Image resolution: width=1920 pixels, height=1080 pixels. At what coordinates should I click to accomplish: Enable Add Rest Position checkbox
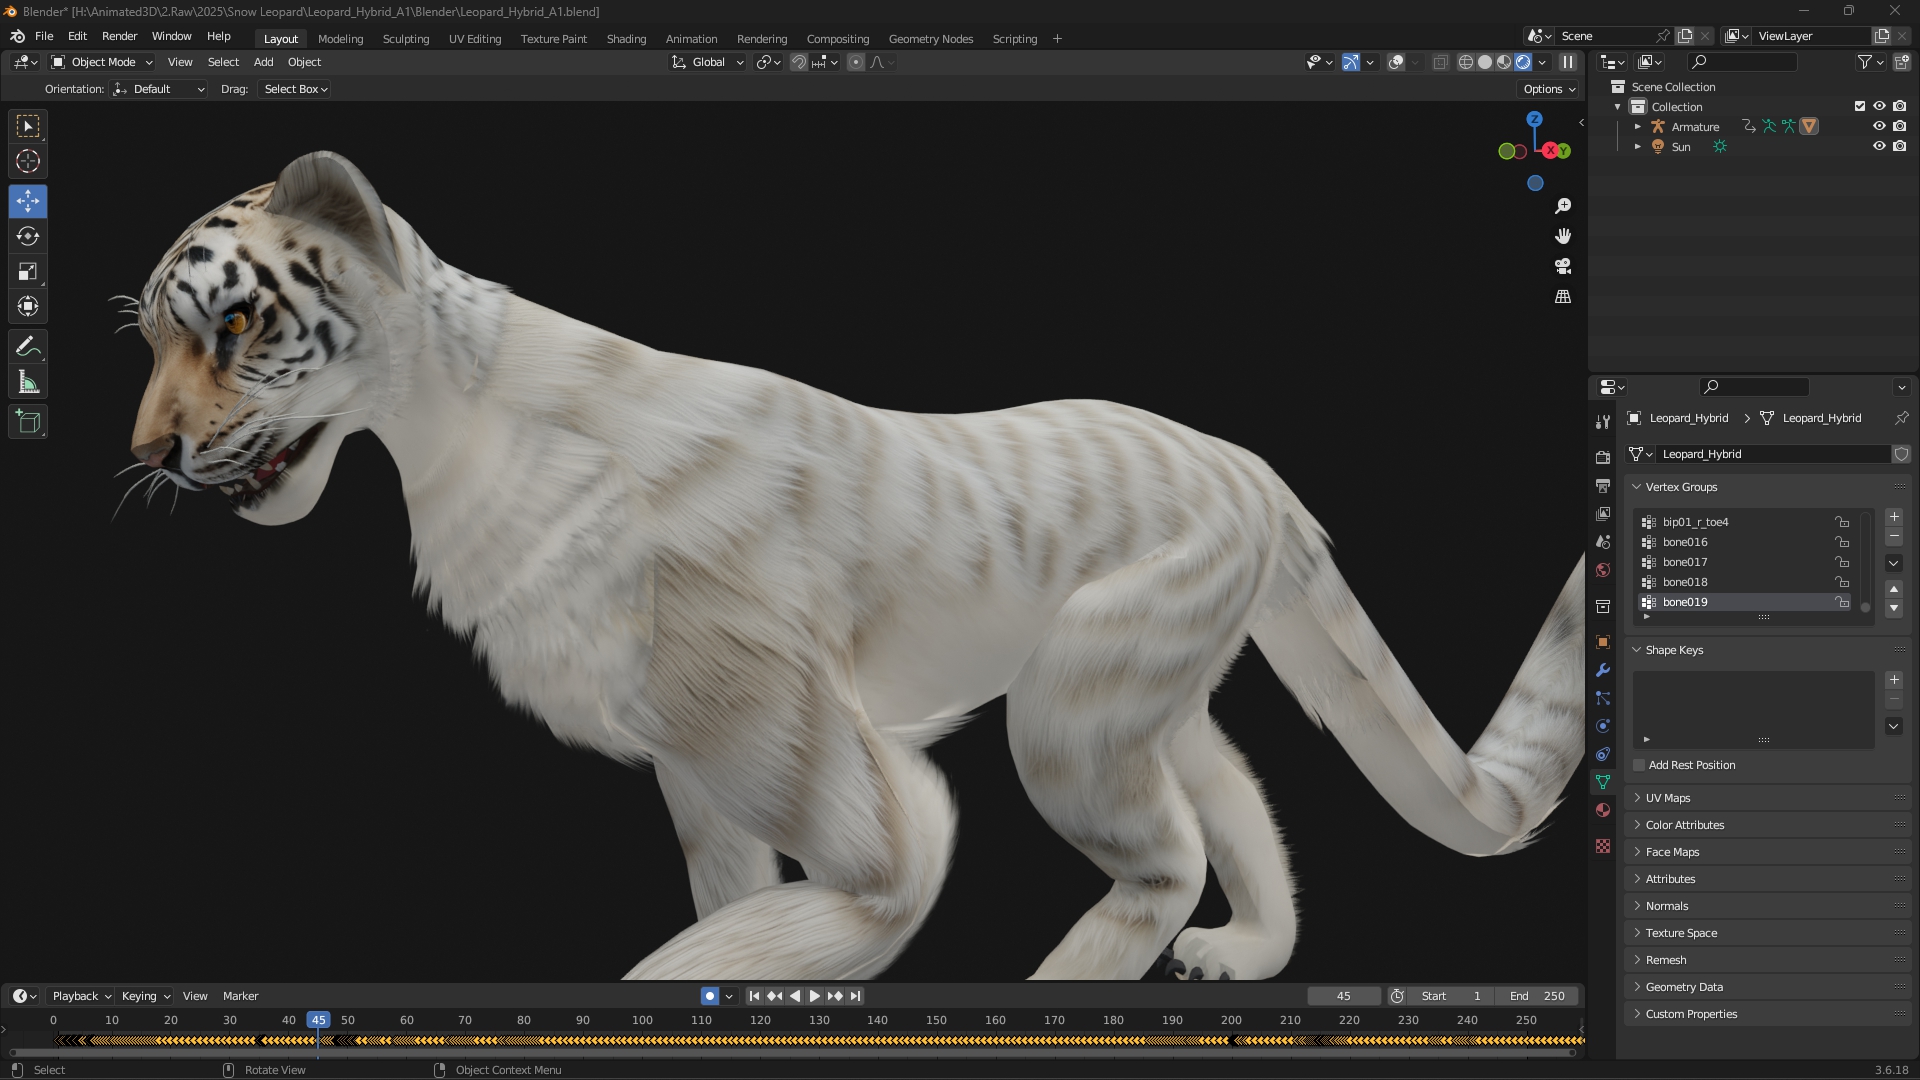(x=1639, y=765)
